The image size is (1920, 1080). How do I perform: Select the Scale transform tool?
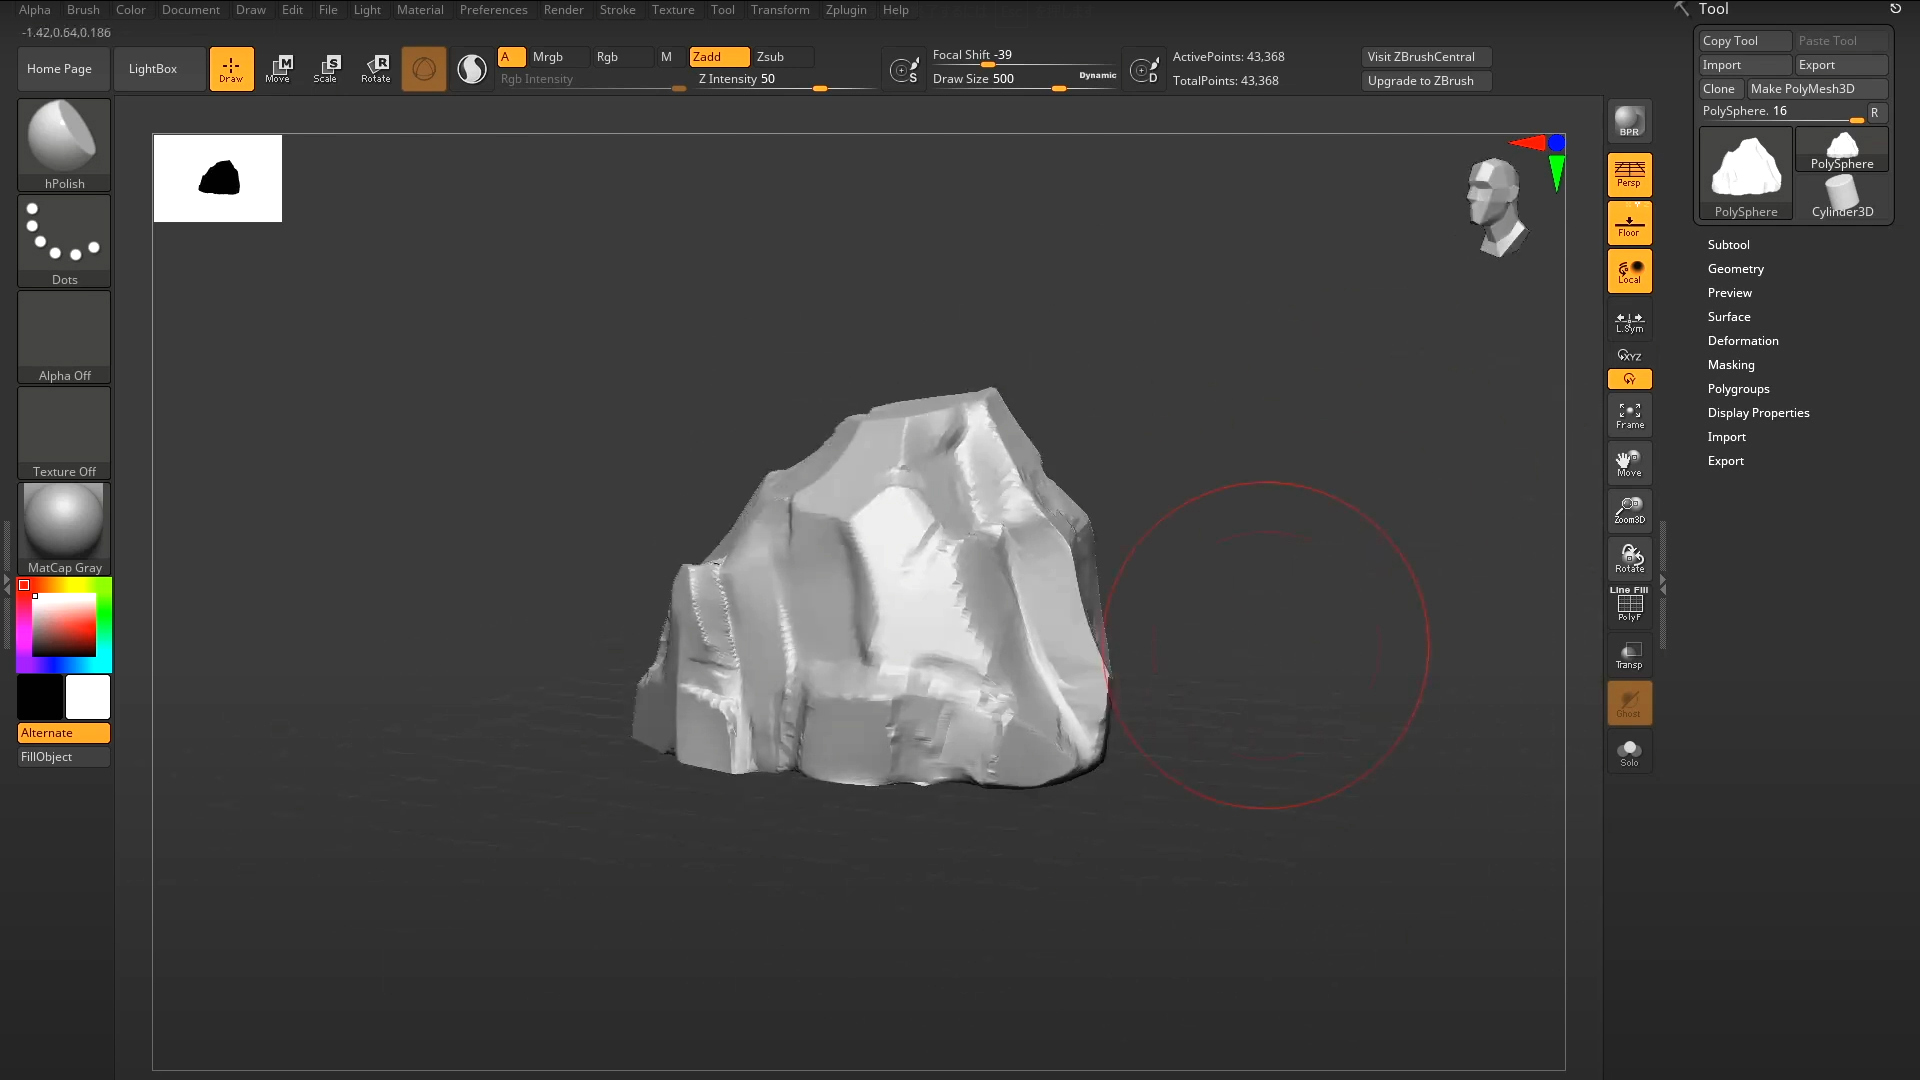[x=326, y=68]
